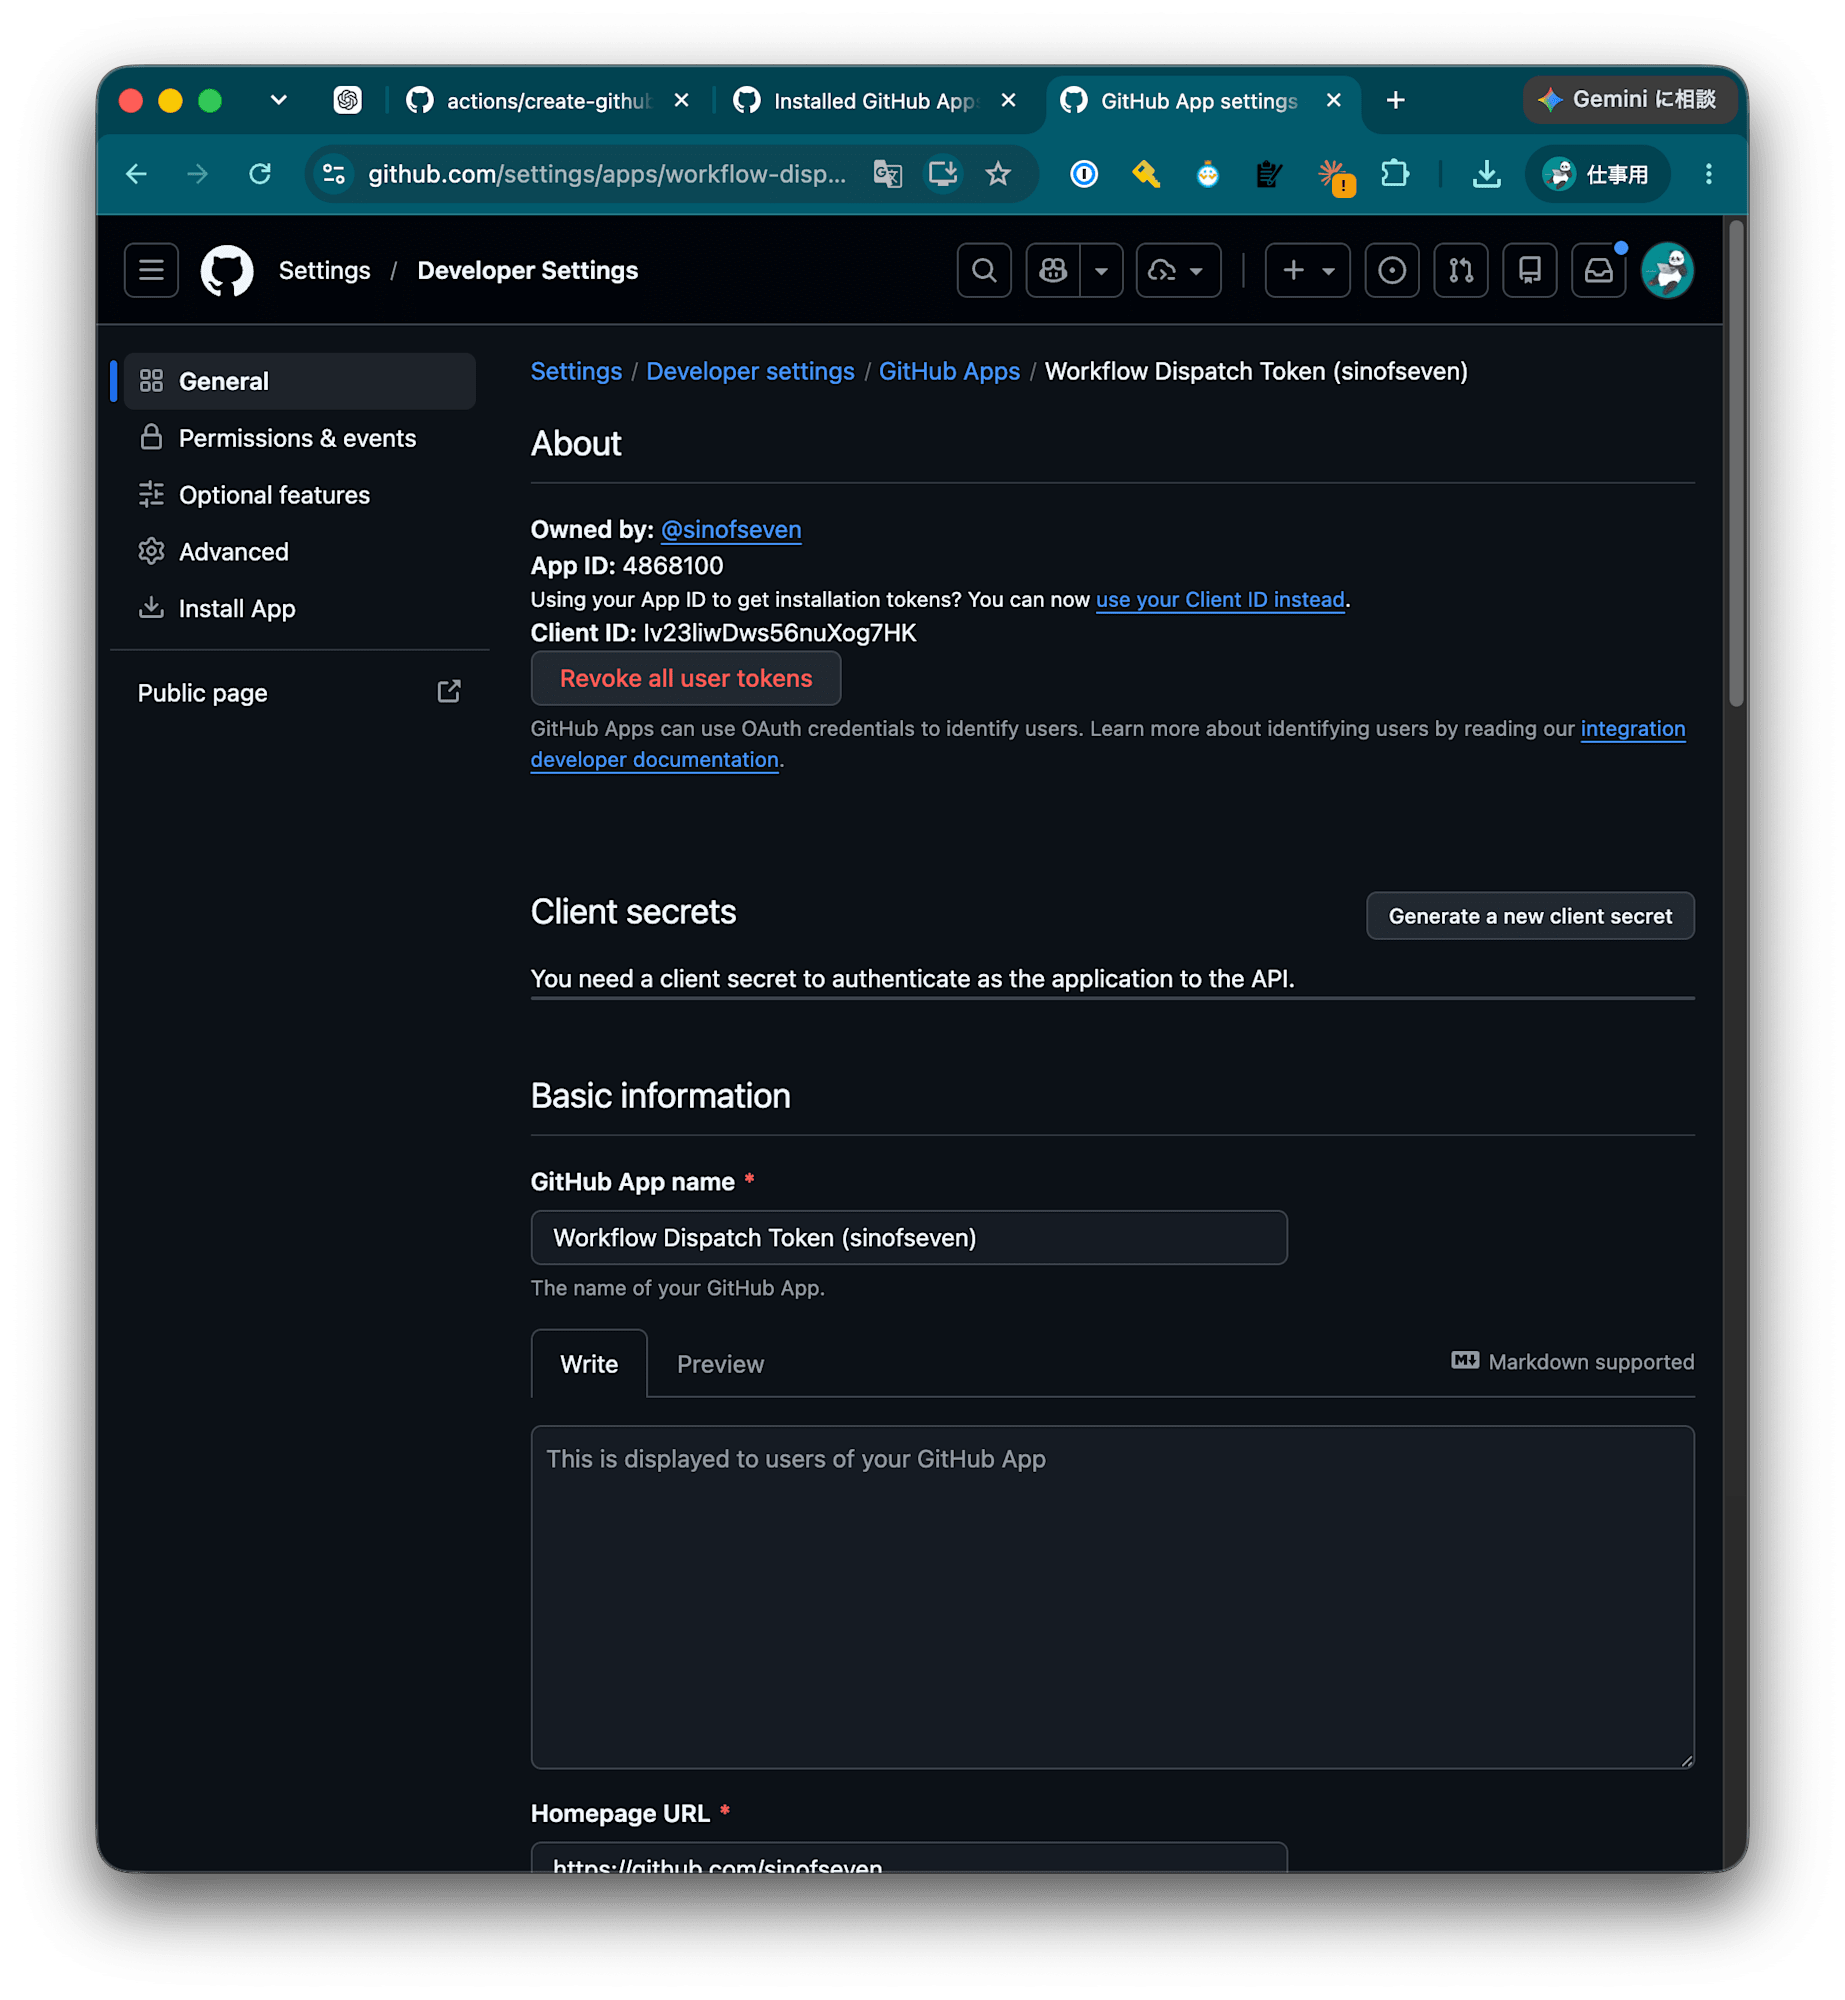Select the Write tab
This screenshot has height=2000, width=1845.
(589, 1363)
